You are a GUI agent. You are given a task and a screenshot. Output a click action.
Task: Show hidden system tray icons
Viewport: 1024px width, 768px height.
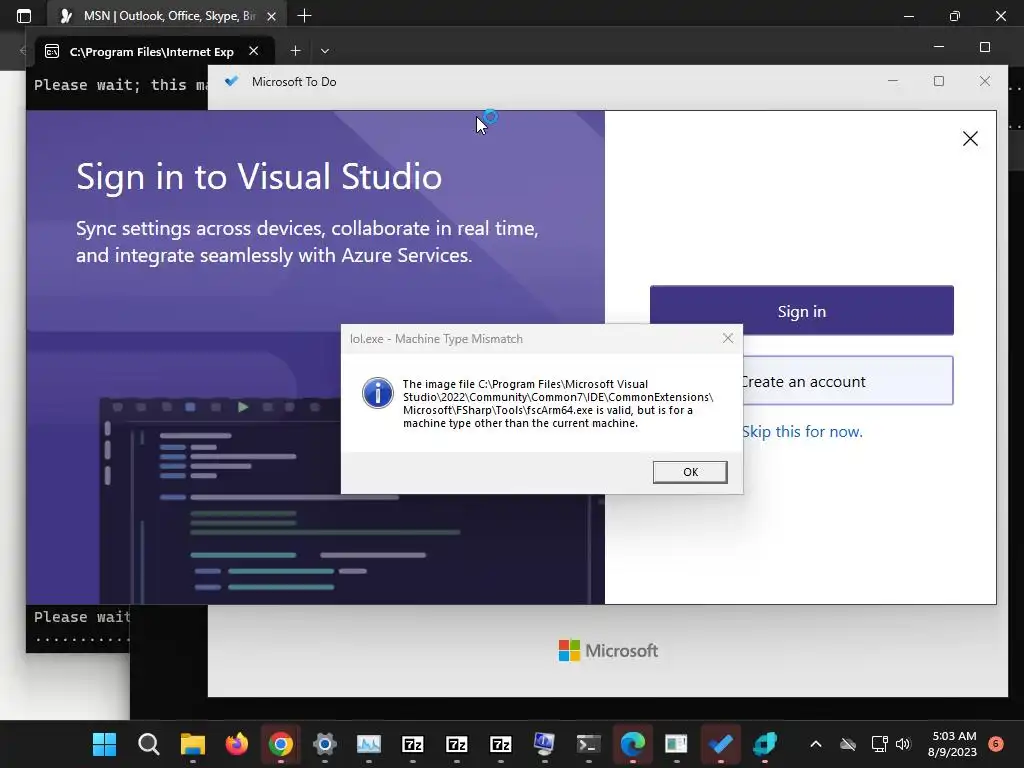[816, 744]
